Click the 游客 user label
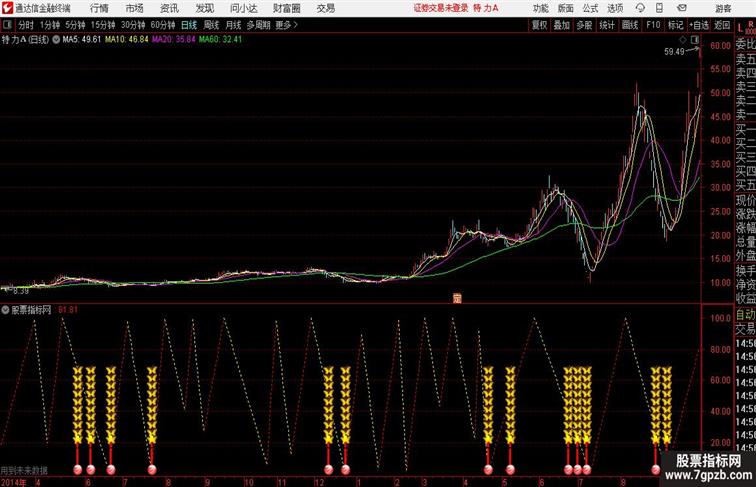The width and height of the screenshot is (756, 487). [x=723, y=8]
